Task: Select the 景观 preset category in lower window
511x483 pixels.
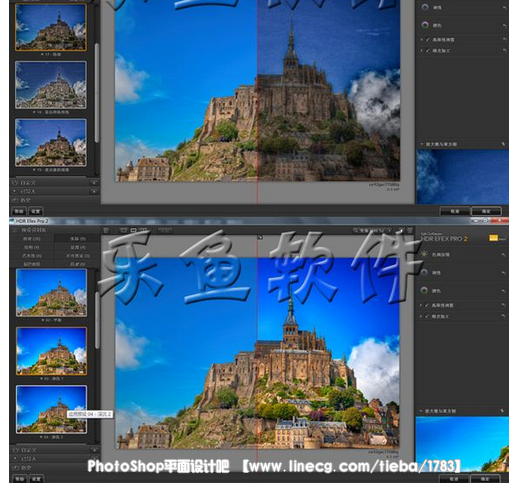Action: click(78, 247)
